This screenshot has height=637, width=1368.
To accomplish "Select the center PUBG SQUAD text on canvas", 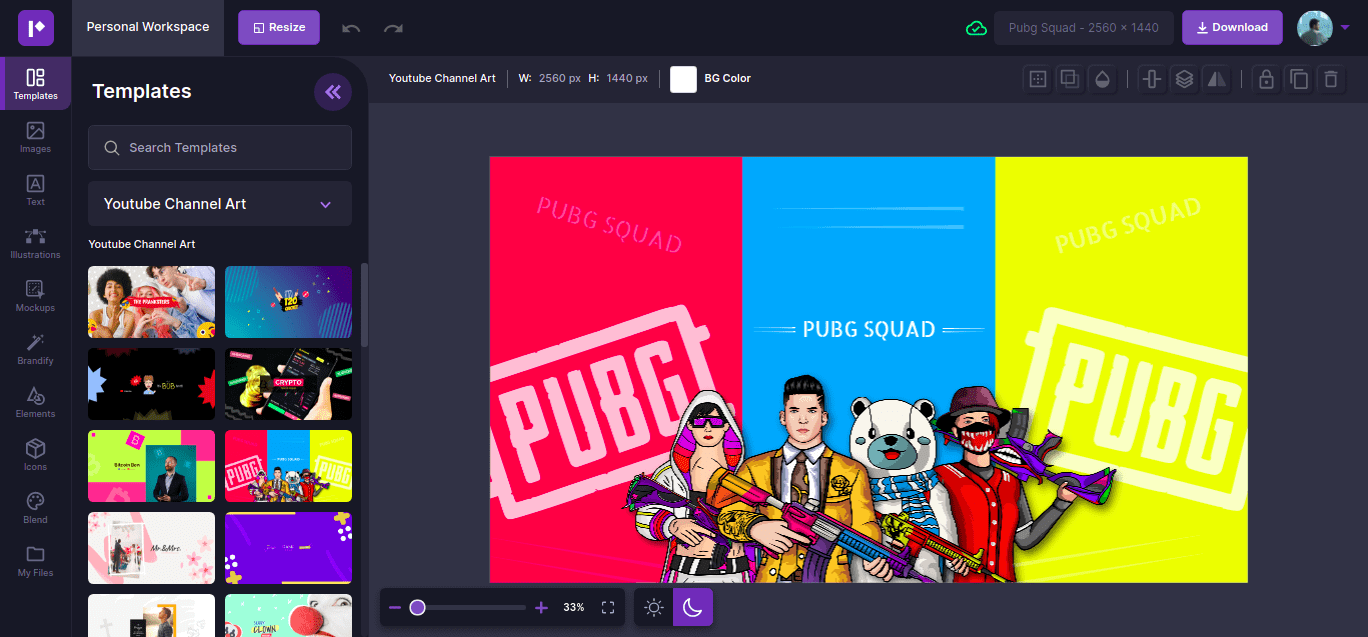I will (869, 329).
